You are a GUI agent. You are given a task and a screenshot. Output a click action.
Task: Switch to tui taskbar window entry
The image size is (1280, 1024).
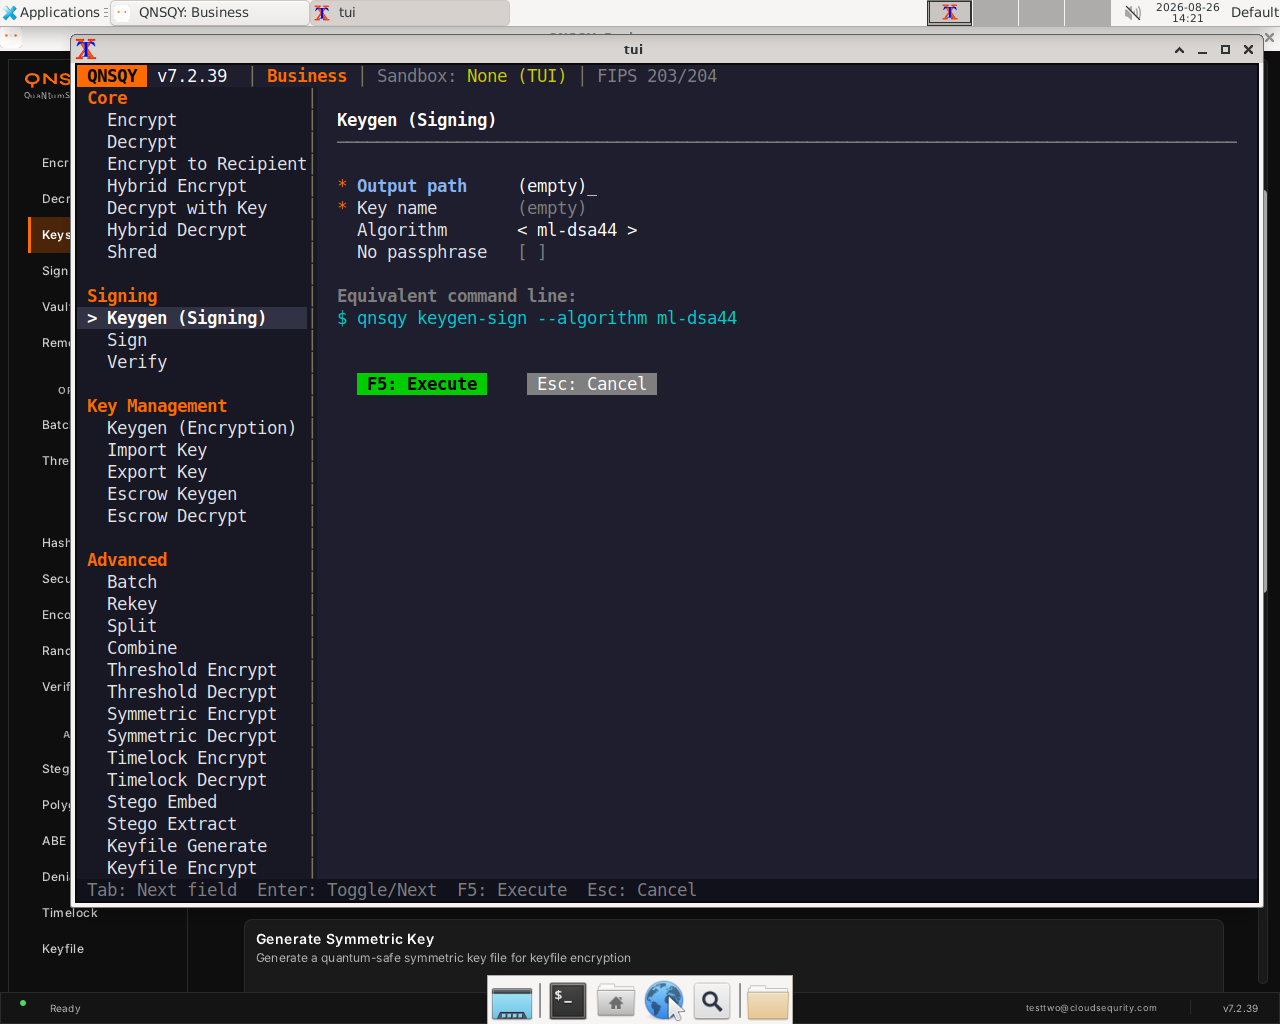tap(410, 13)
